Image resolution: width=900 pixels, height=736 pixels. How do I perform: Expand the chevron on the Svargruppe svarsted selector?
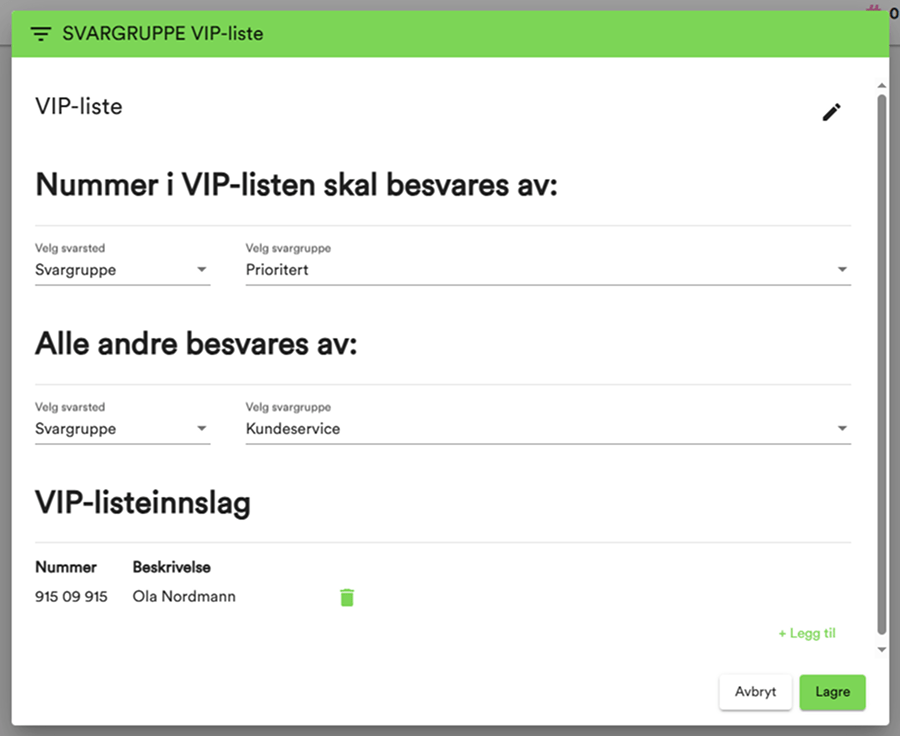click(x=203, y=269)
